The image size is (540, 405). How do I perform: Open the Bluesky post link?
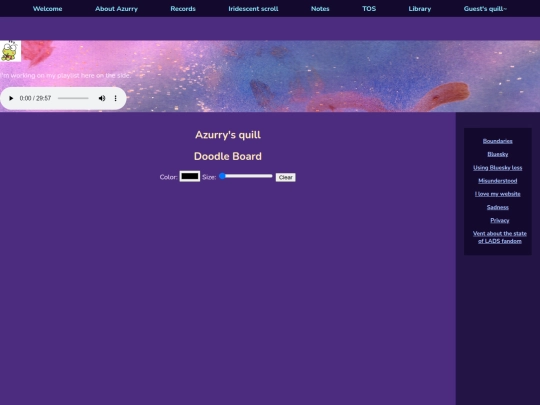tap(497, 154)
